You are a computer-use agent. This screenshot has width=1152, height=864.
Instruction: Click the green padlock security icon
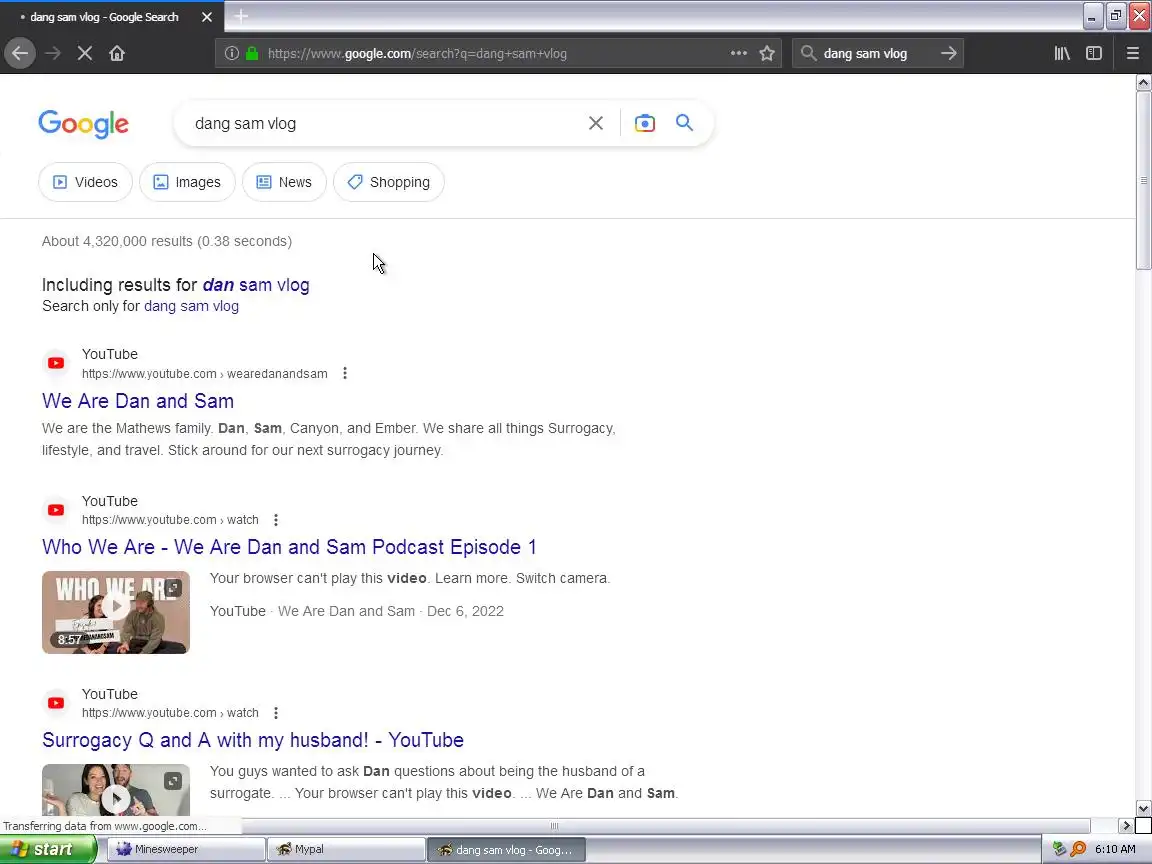(x=252, y=53)
